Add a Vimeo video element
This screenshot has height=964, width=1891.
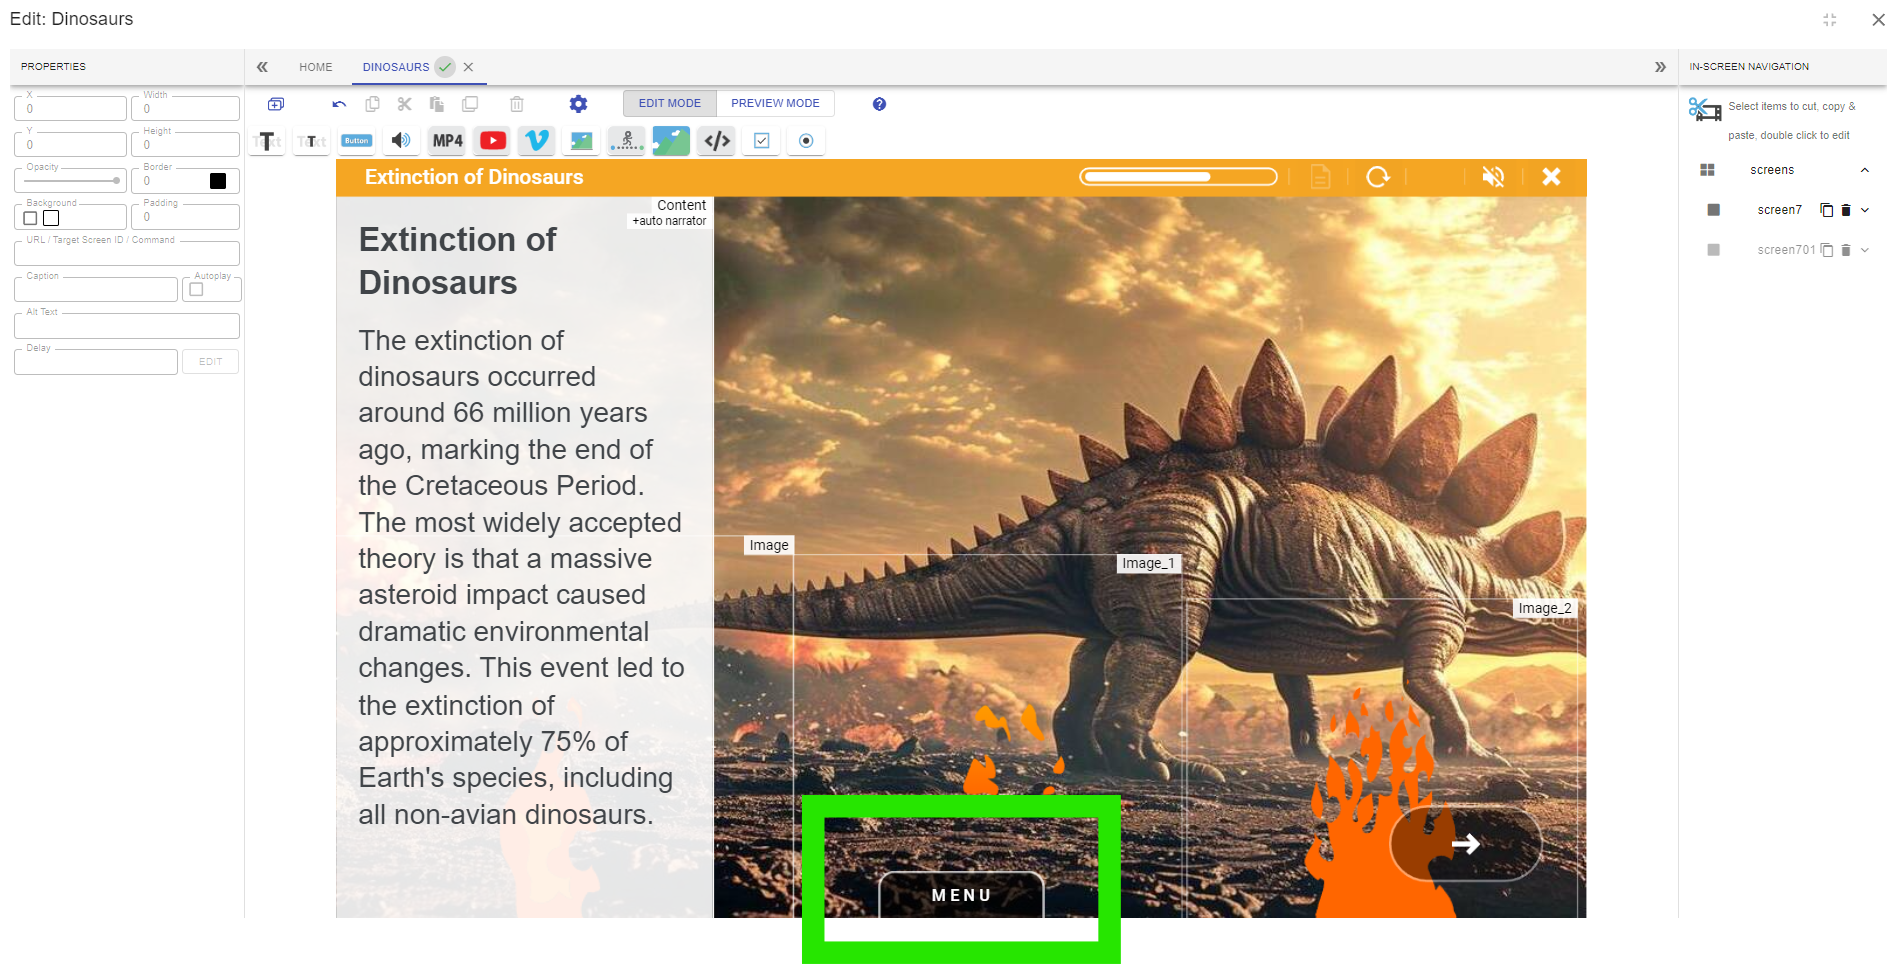click(537, 141)
